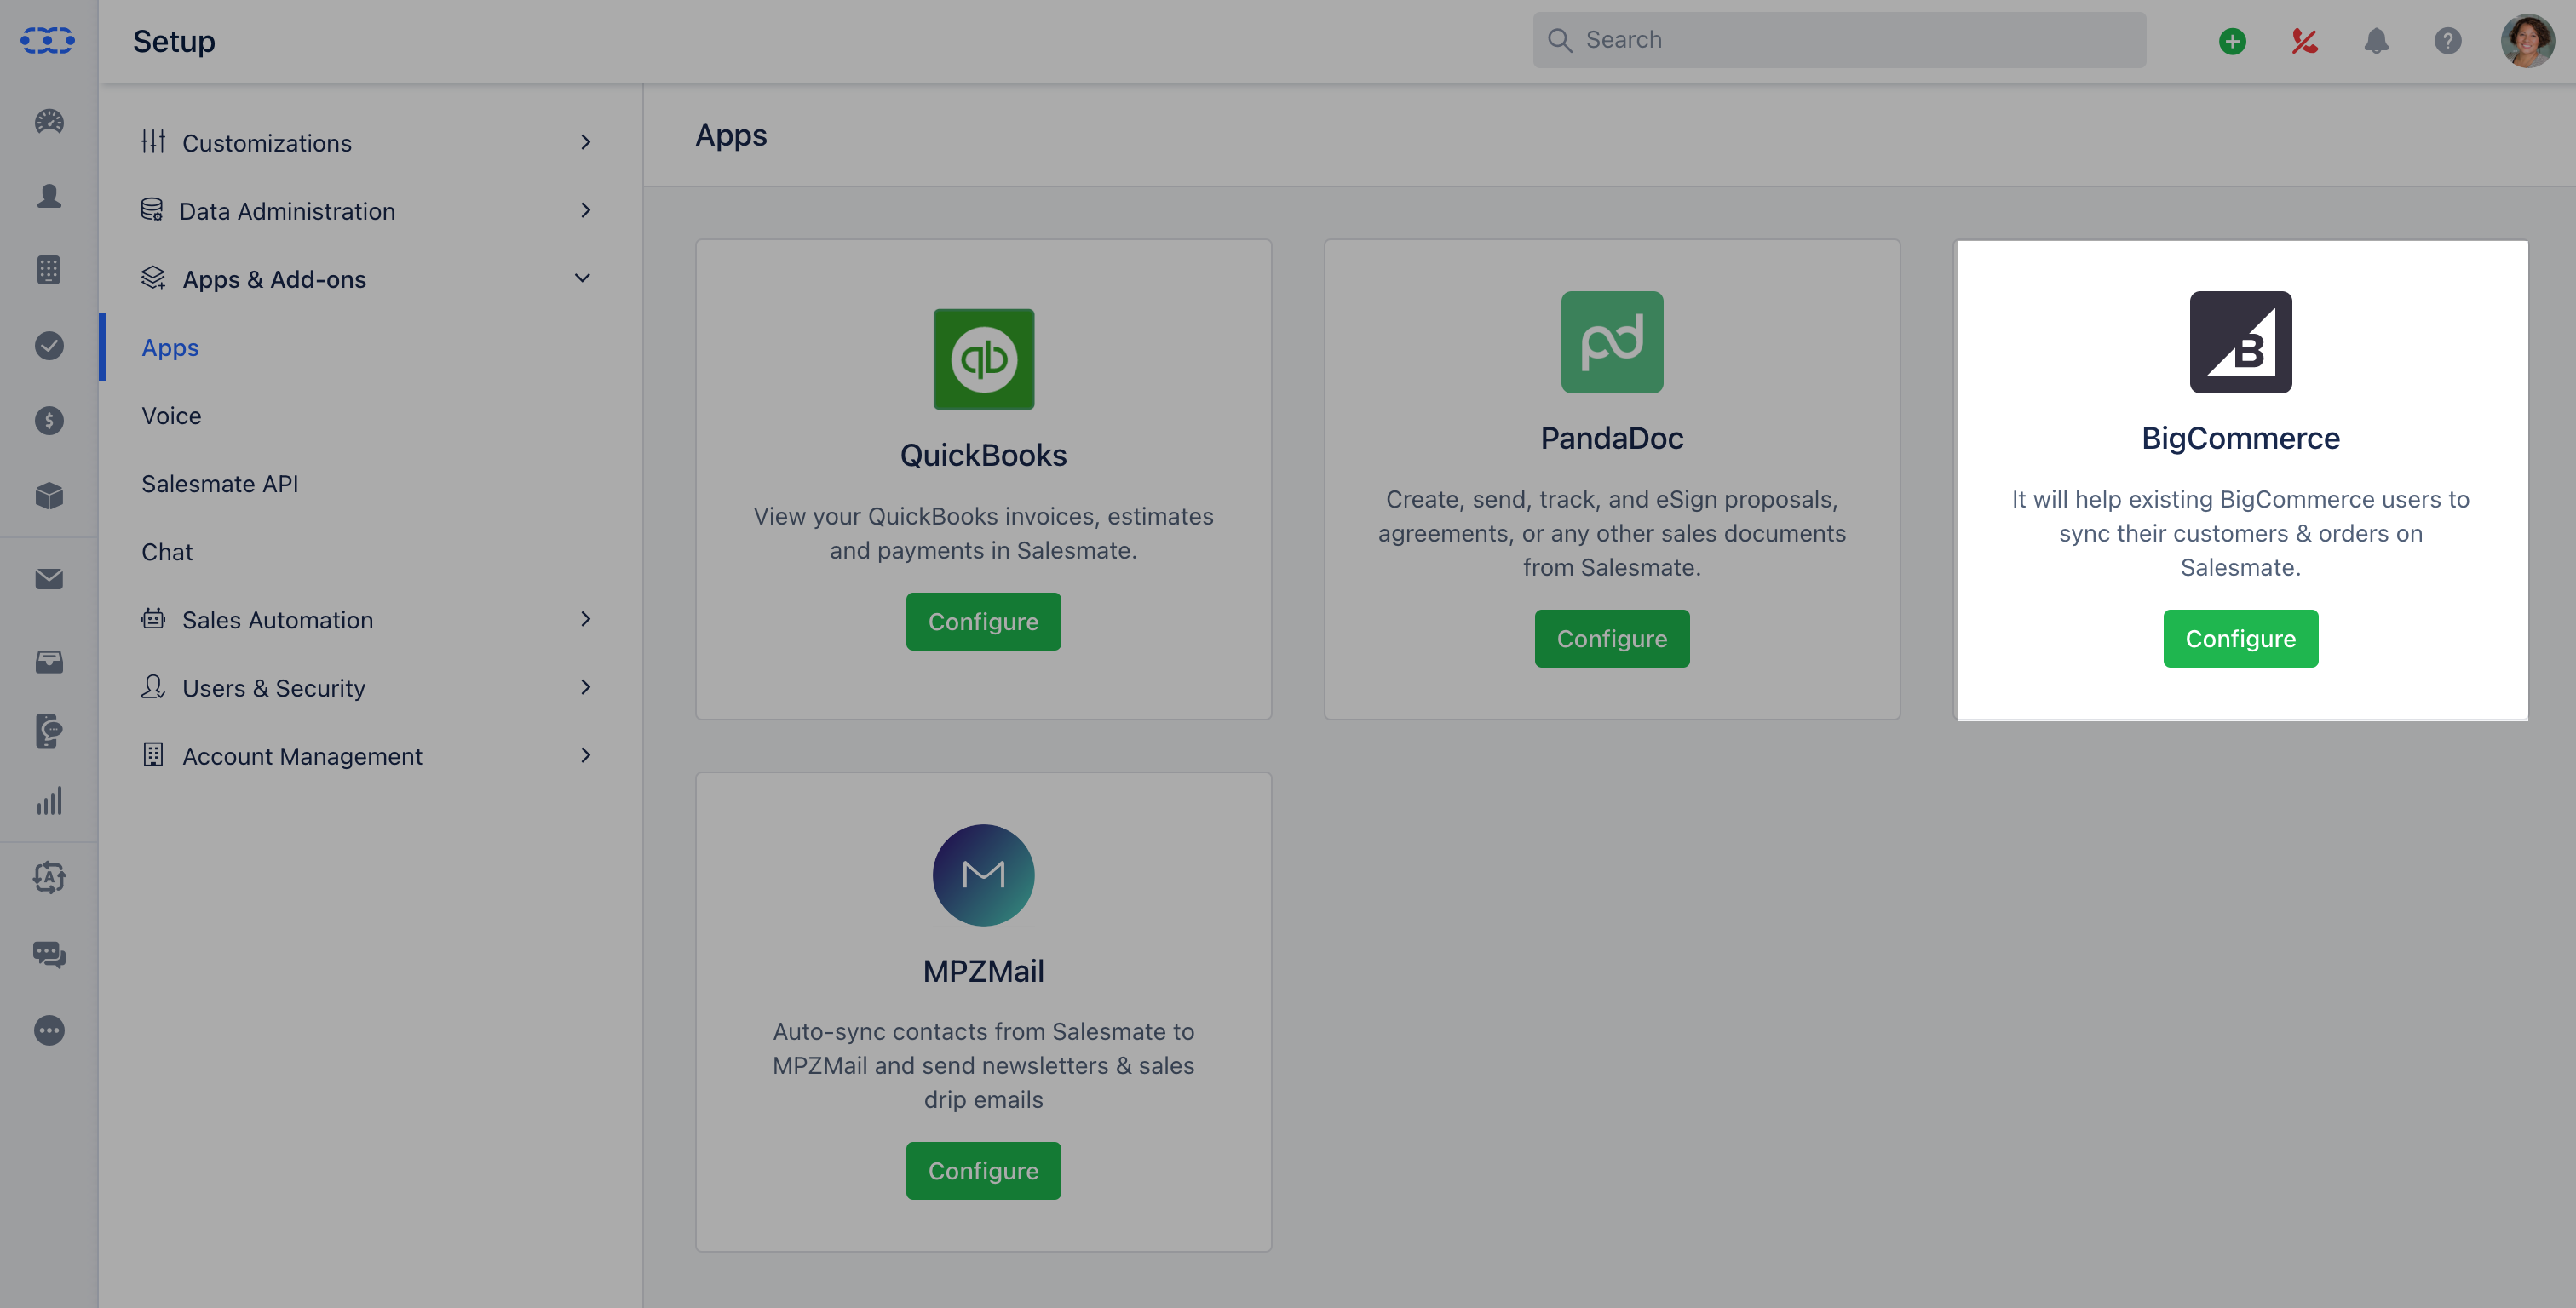The width and height of the screenshot is (2576, 1308).
Task: Click the PandaDoc logo icon
Action: click(1612, 342)
